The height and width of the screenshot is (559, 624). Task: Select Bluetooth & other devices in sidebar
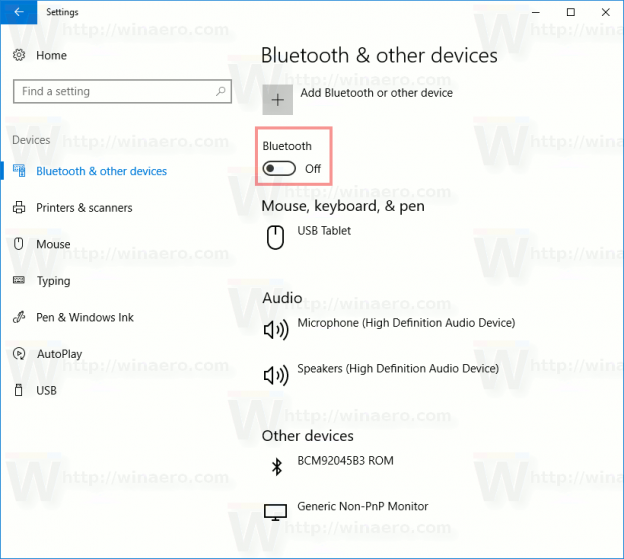pos(101,171)
